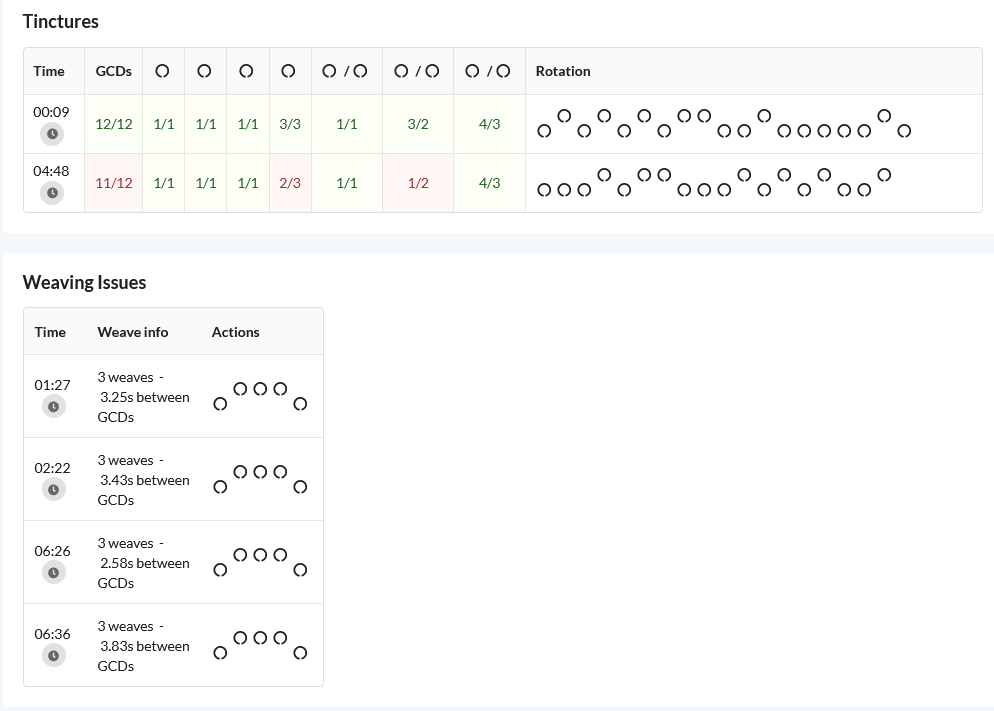Viewport: 994px width, 711px height.
Task: Click last action icon in 06:26 weave row
Action: [x=300, y=570]
